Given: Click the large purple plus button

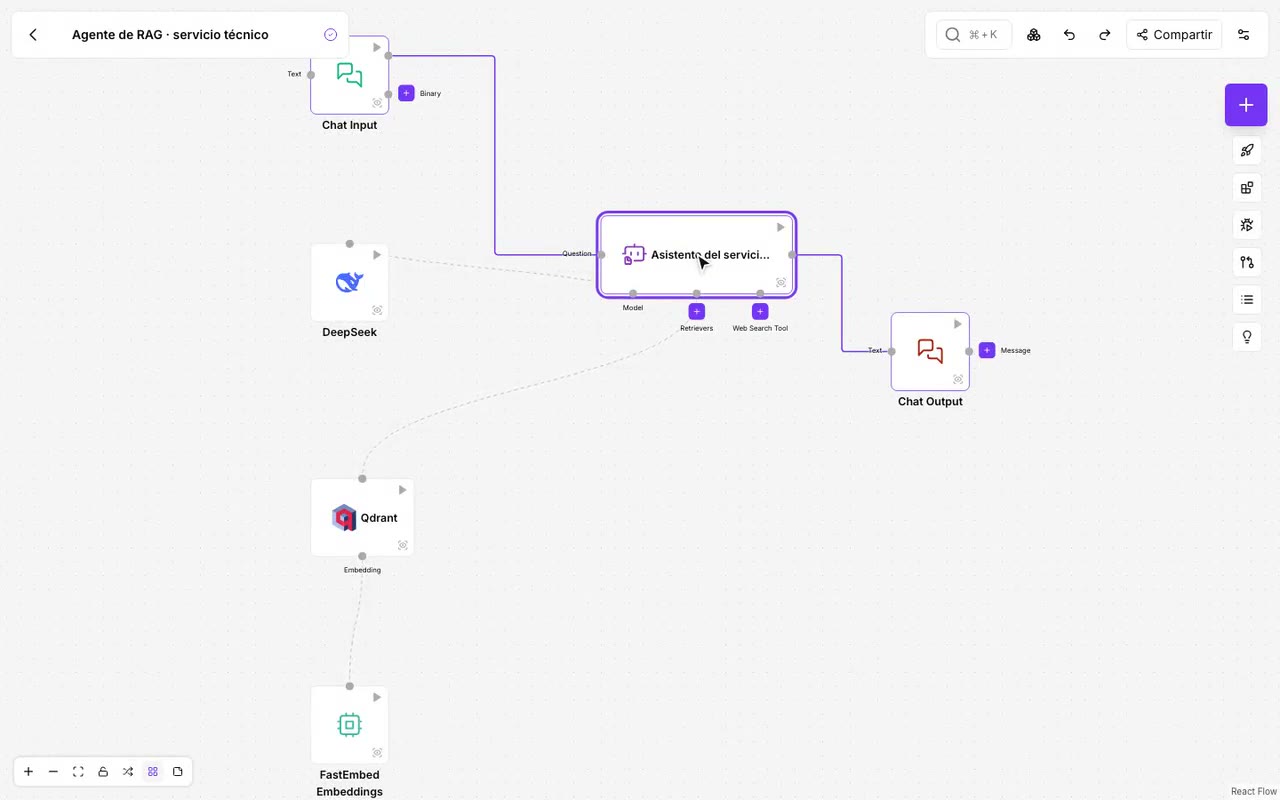Looking at the screenshot, I should 1246,105.
